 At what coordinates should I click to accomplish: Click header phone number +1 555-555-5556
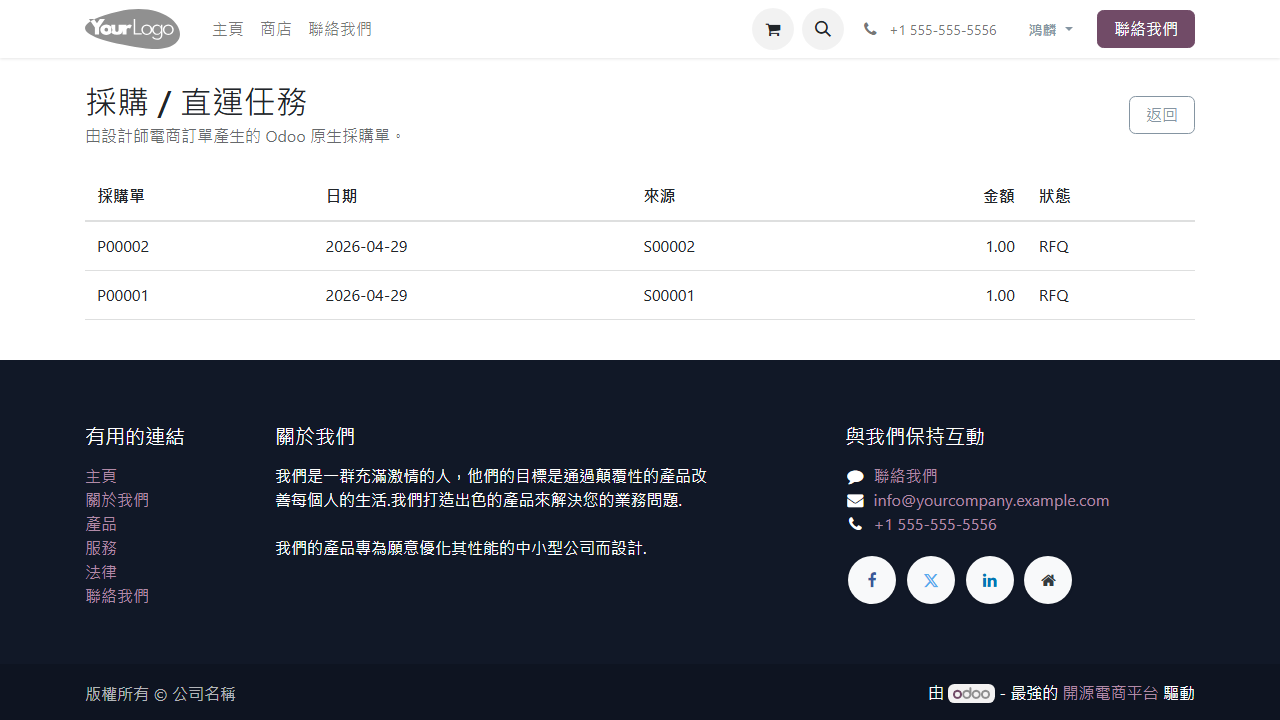click(x=943, y=30)
